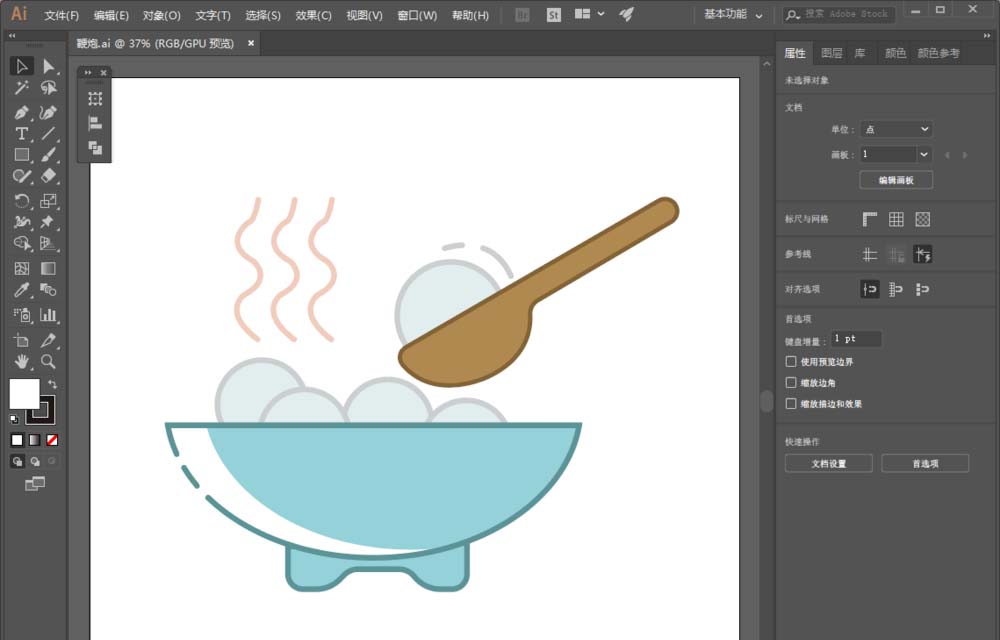The width and height of the screenshot is (1000, 640).
Task: Toggle grid display icon
Action: click(x=896, y=219)
